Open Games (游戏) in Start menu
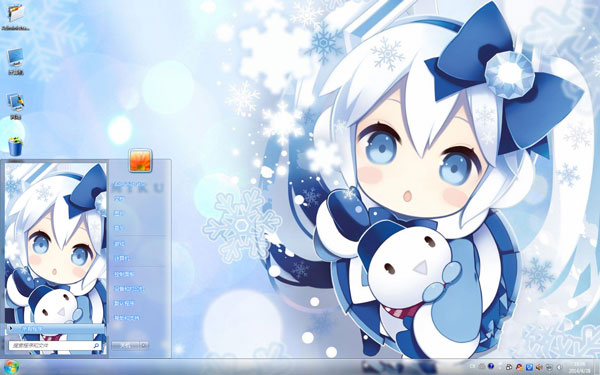 pos(119,244)
